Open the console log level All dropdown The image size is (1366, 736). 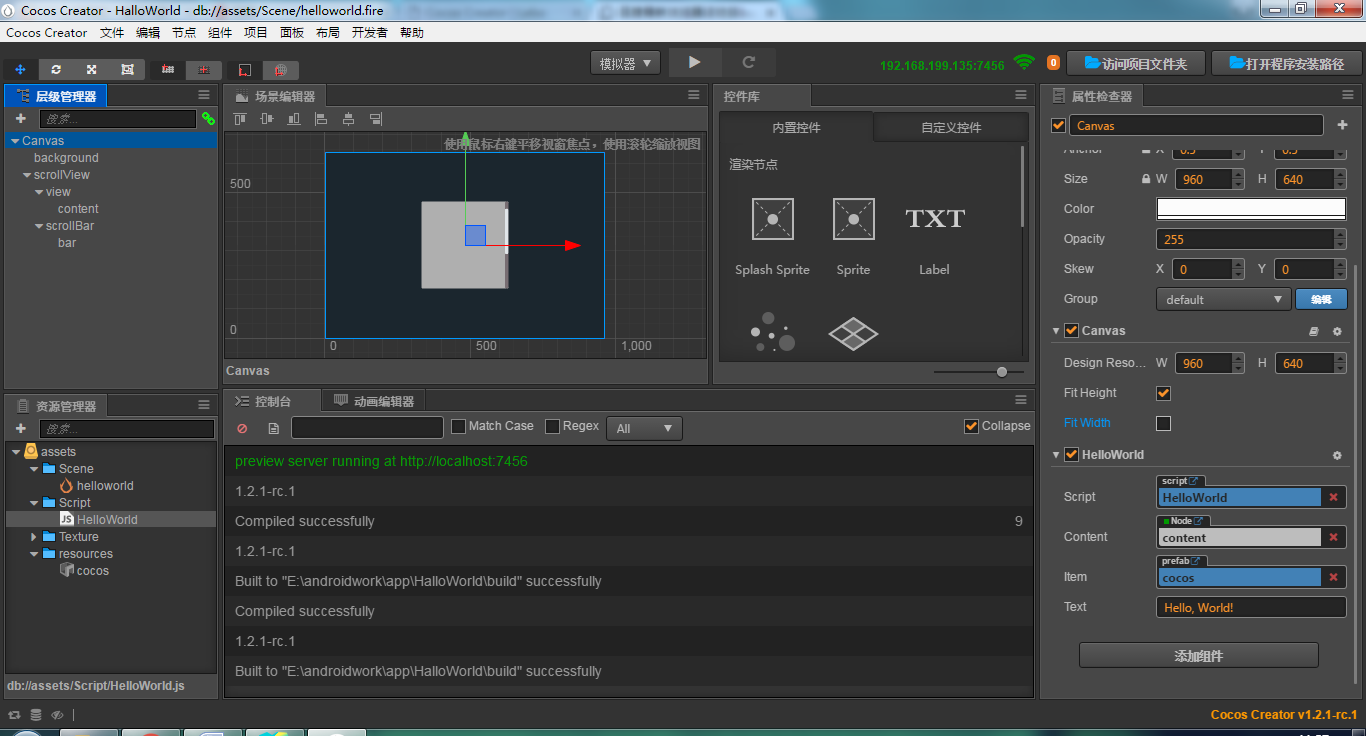tap(644, 428)
